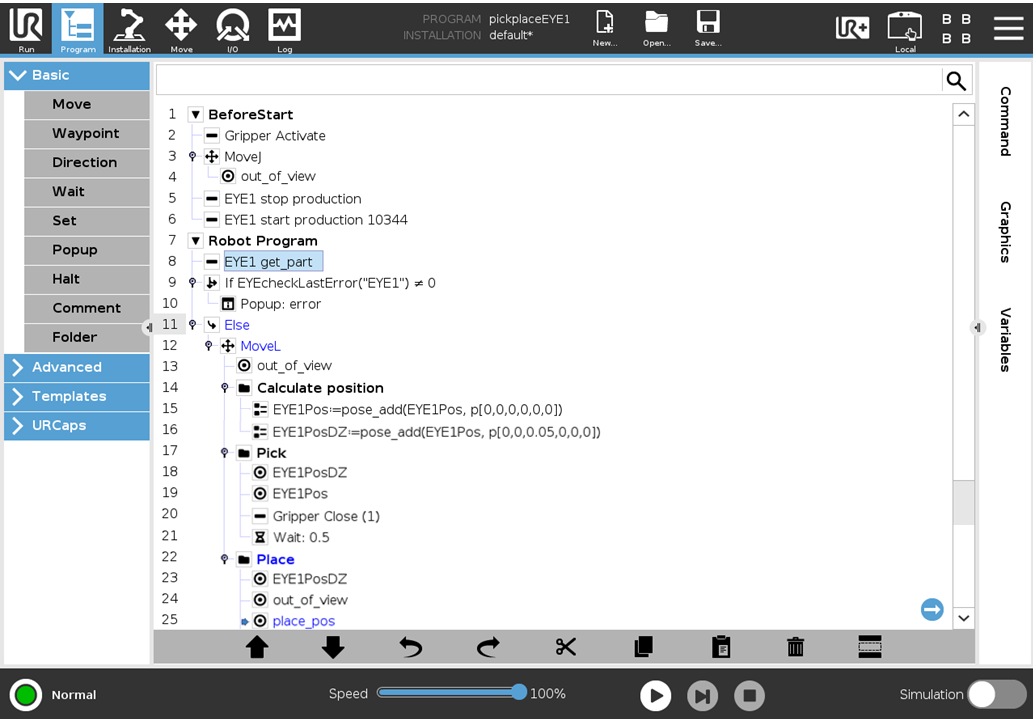Viewport: 1036px width, 719px height.
Task: Cut the selected node with scissors
Action: point(566,647)
